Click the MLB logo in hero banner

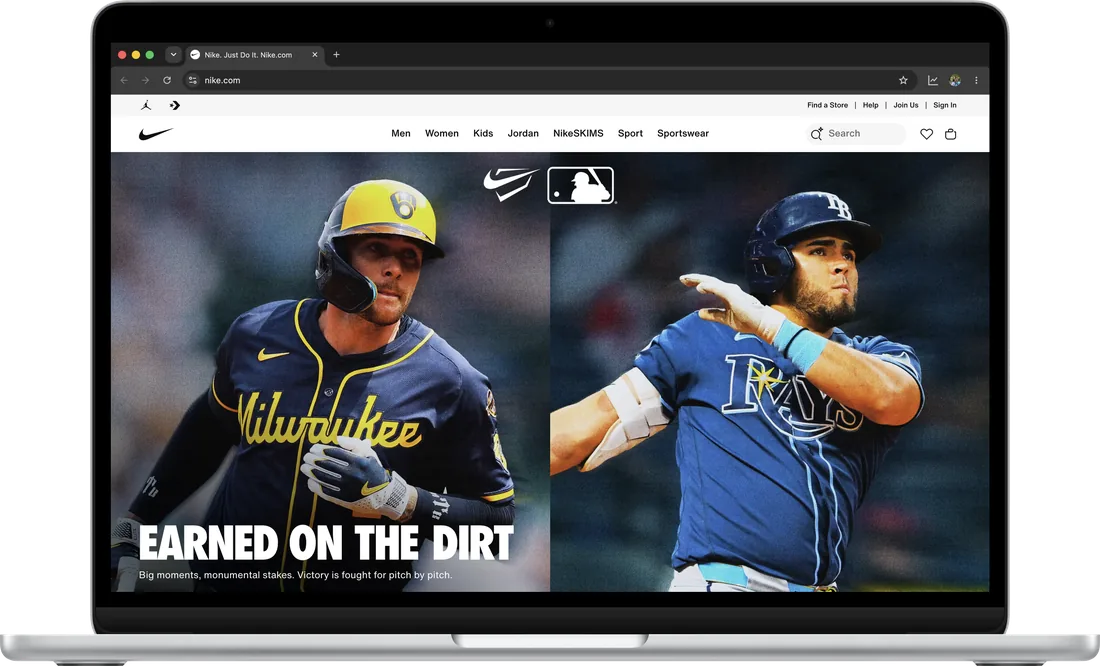(x=581, y=185)
